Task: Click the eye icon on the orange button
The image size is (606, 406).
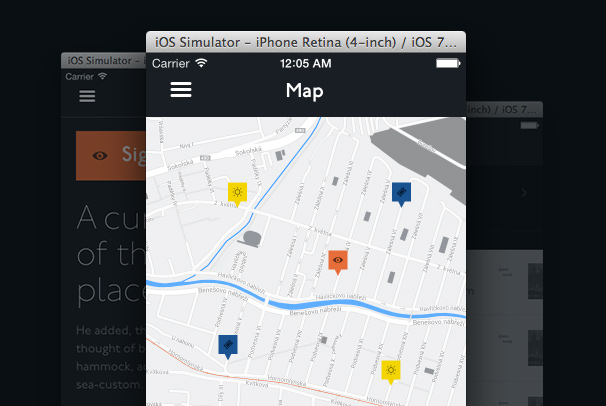Action: (100, 155)
